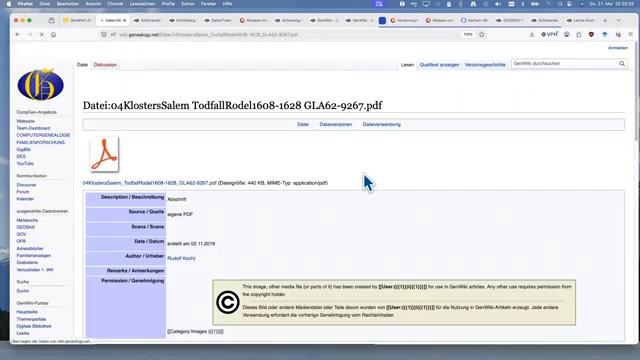Open the GEDBAS sidebar link
This screenshot has height=360, width=640.
point(25,227)
